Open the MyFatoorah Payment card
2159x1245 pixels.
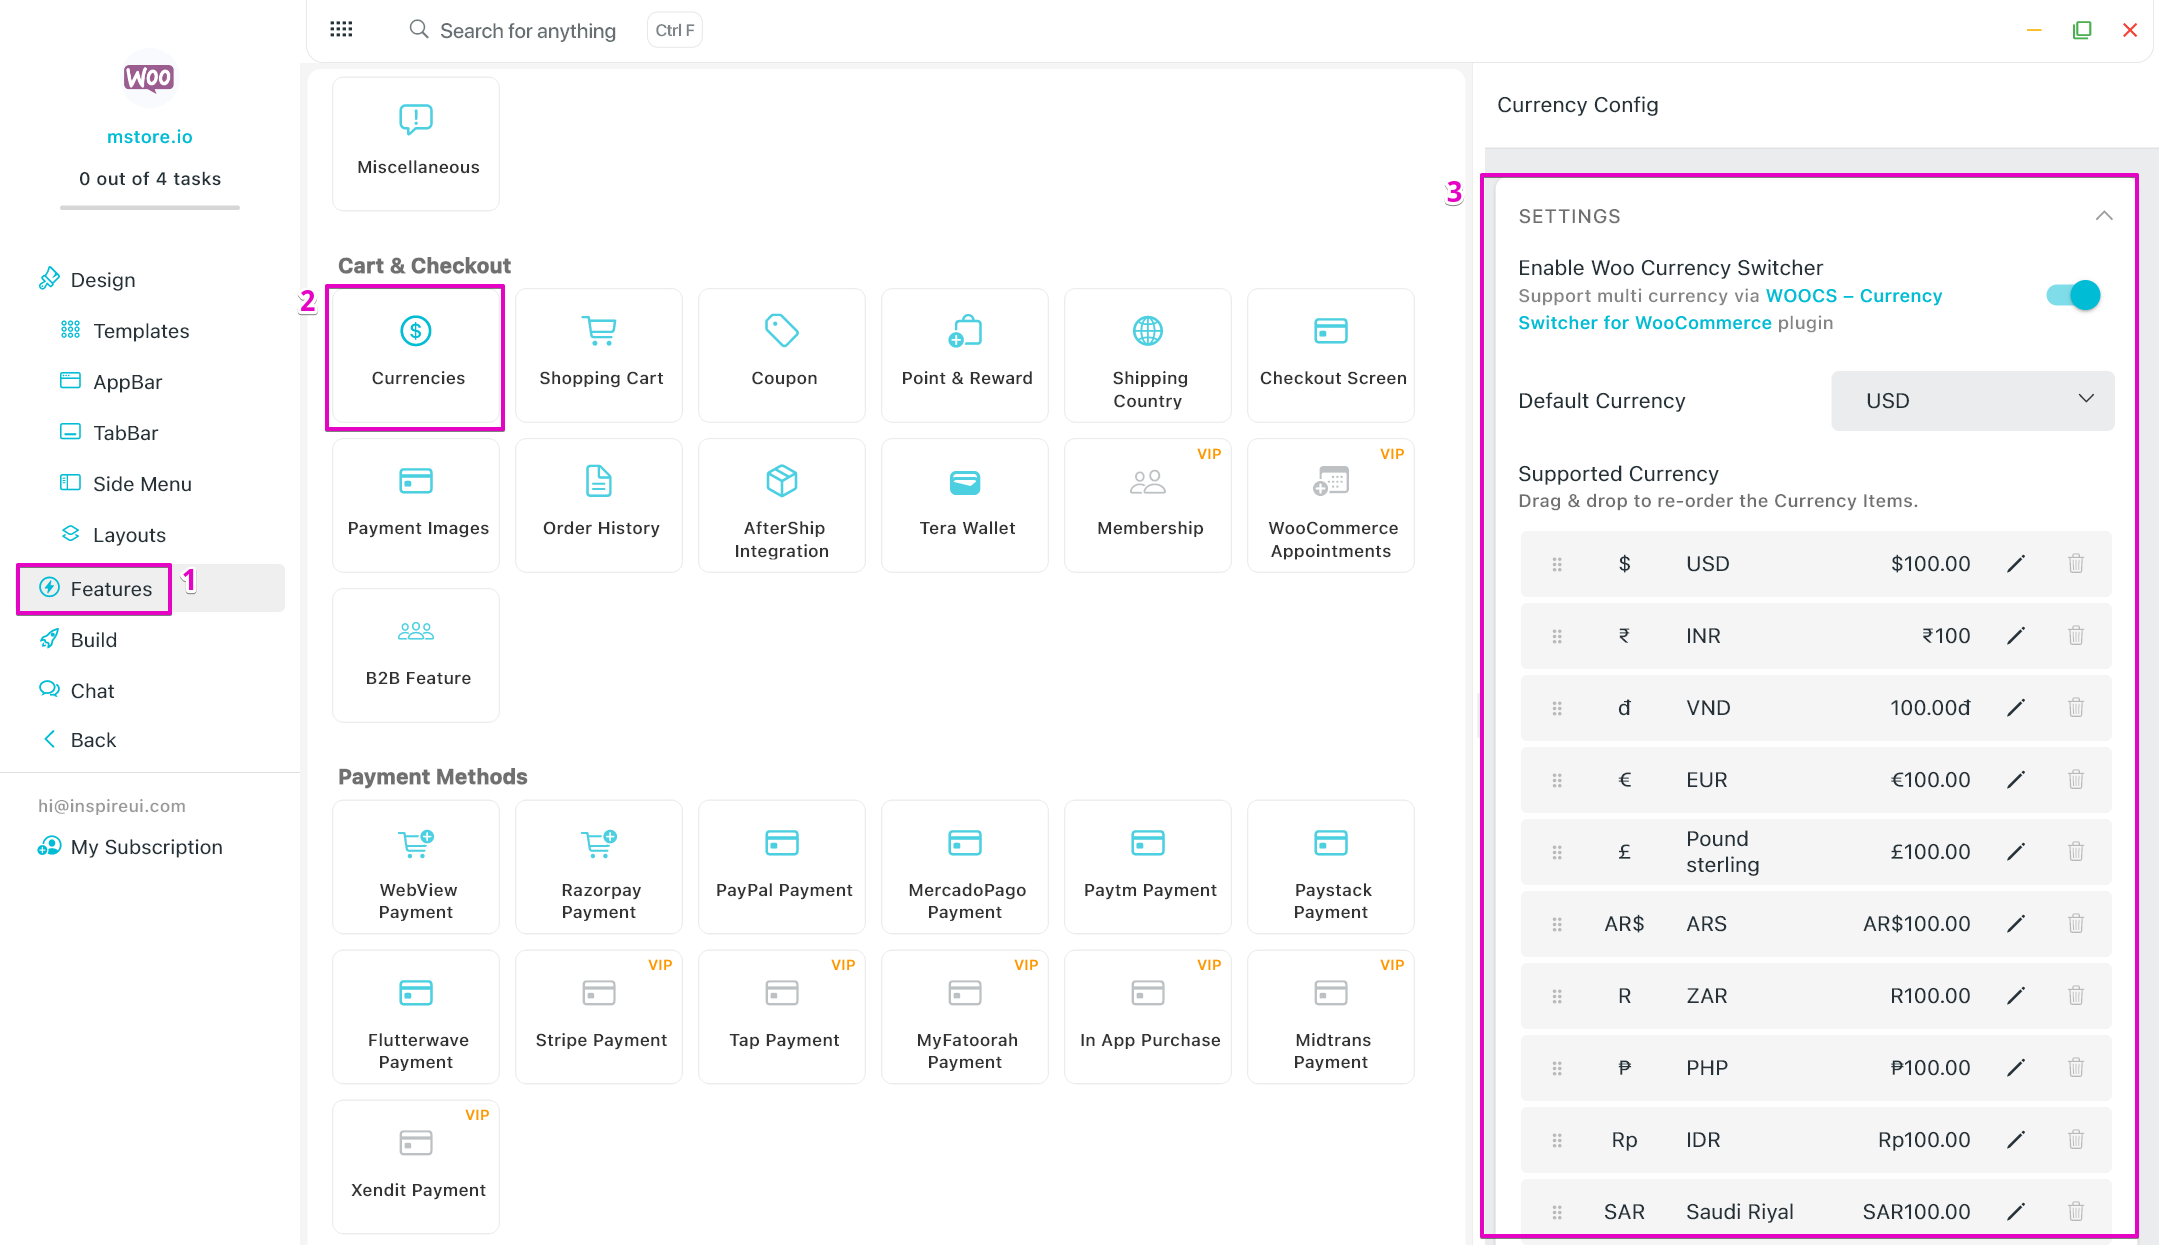coord(965,1017)
